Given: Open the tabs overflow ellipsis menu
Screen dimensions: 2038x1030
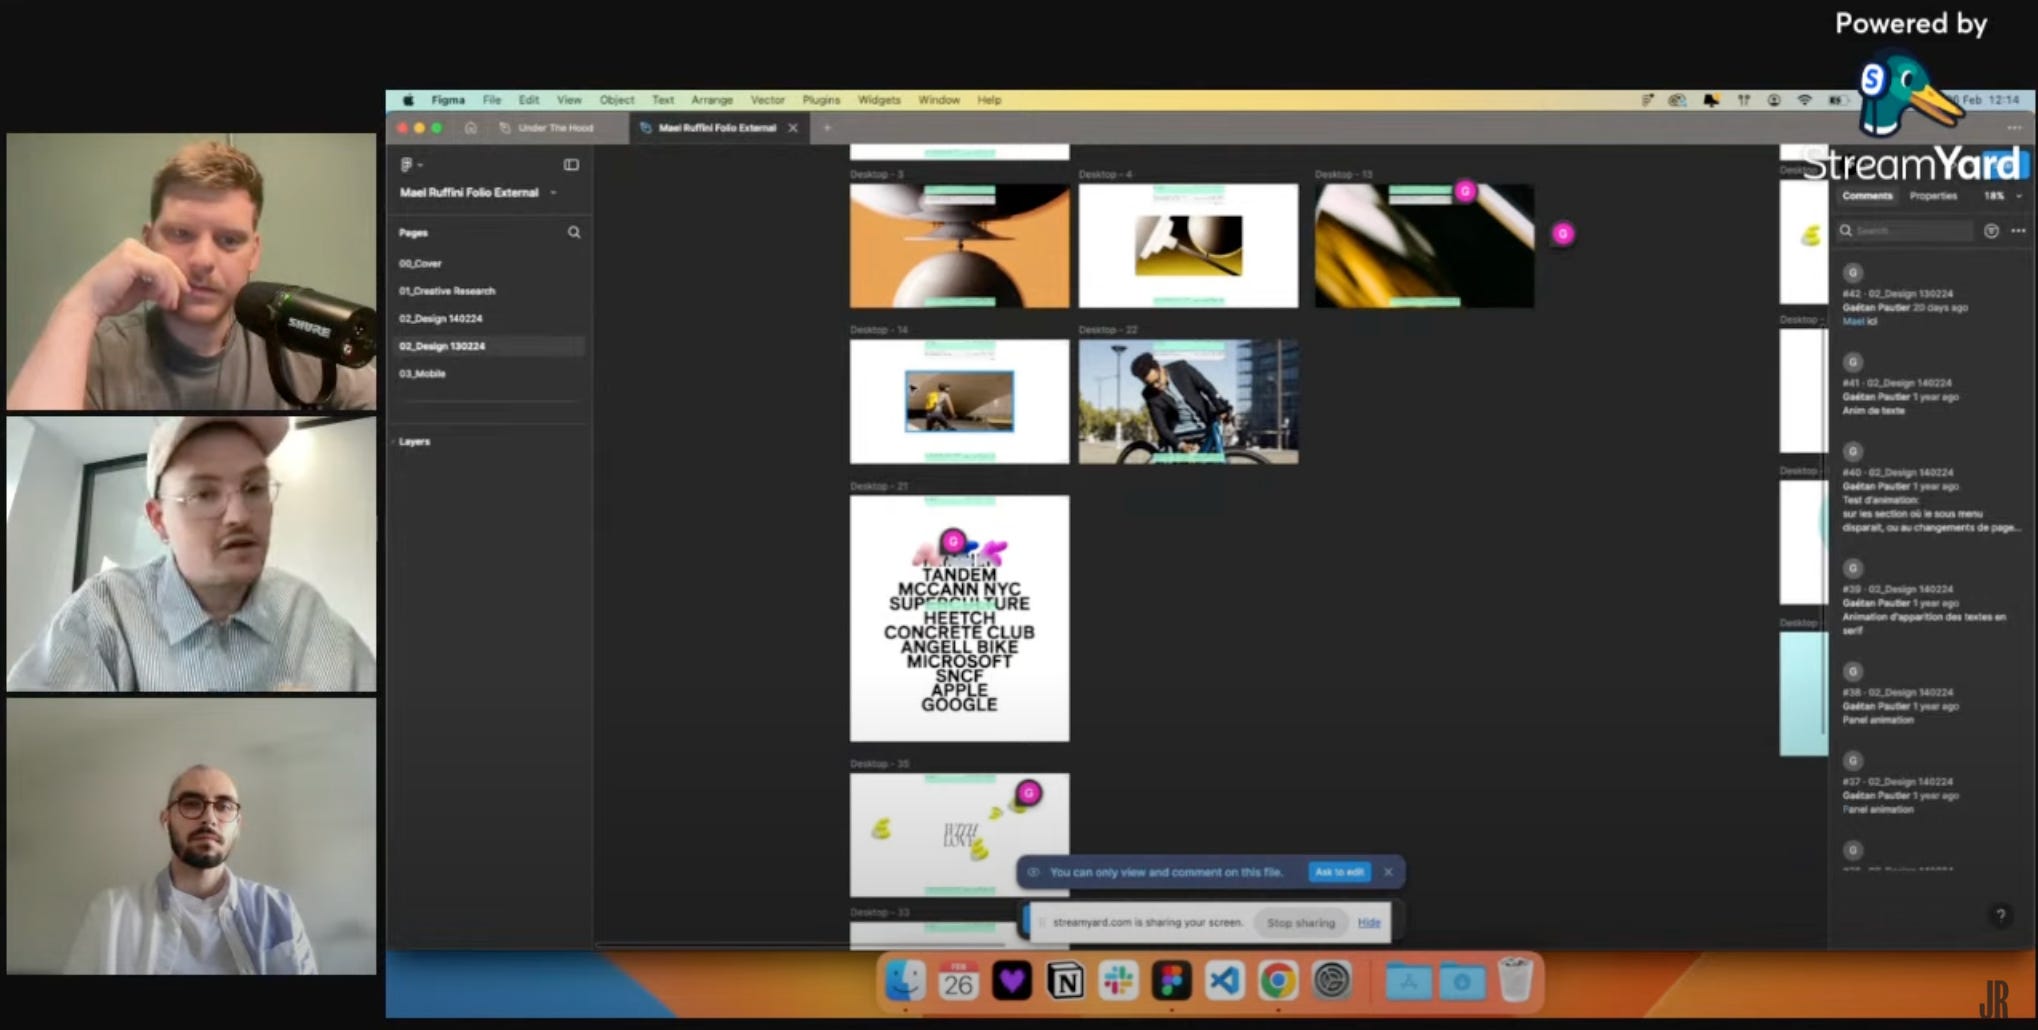Looking at the screenshot, I should click(2014, 128).
